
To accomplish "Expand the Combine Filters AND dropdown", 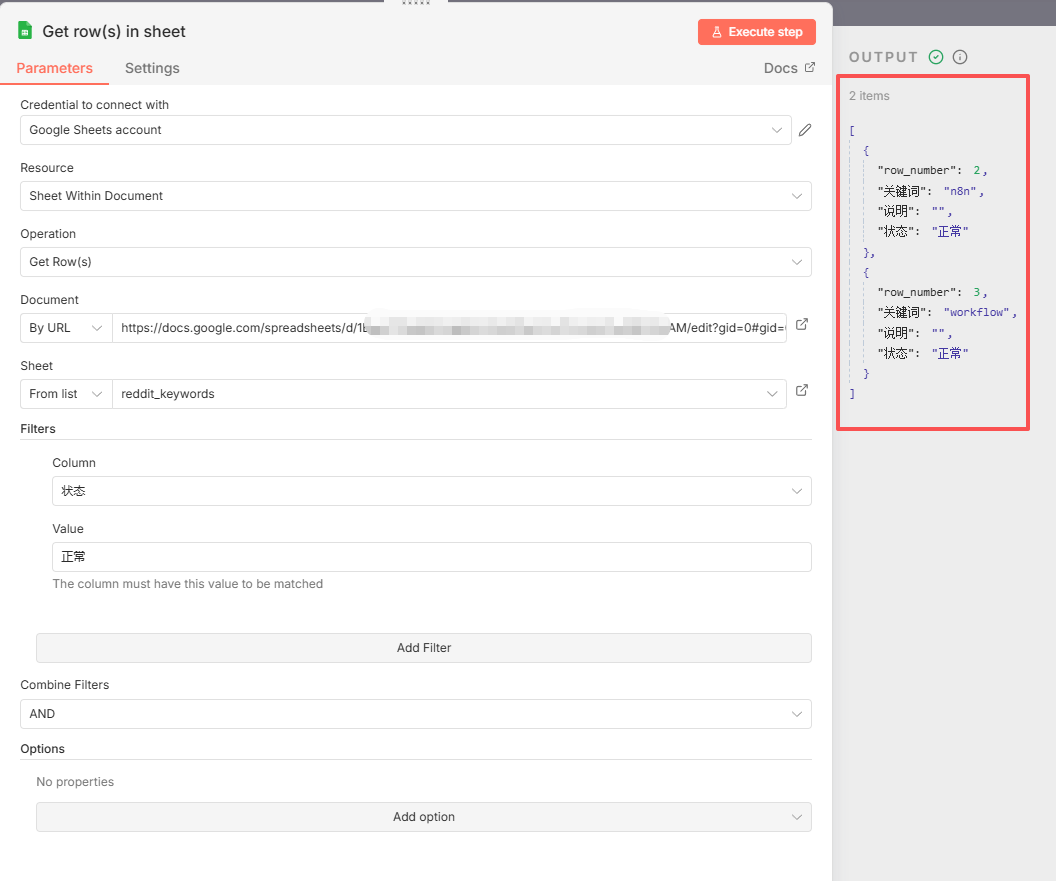I will (415, 714).
